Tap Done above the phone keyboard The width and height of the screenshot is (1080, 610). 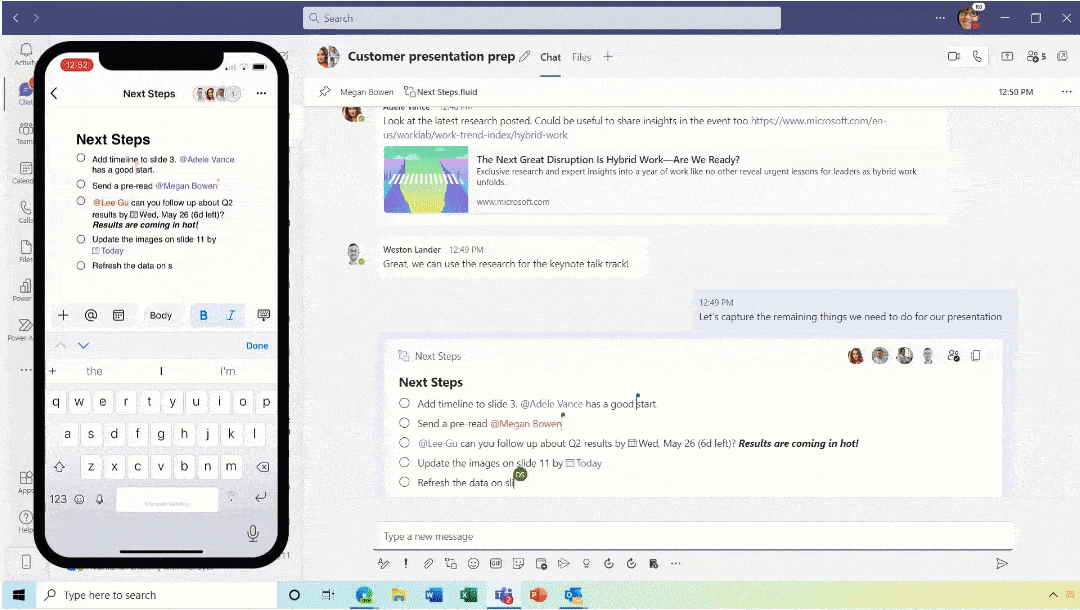click(257, 345)
